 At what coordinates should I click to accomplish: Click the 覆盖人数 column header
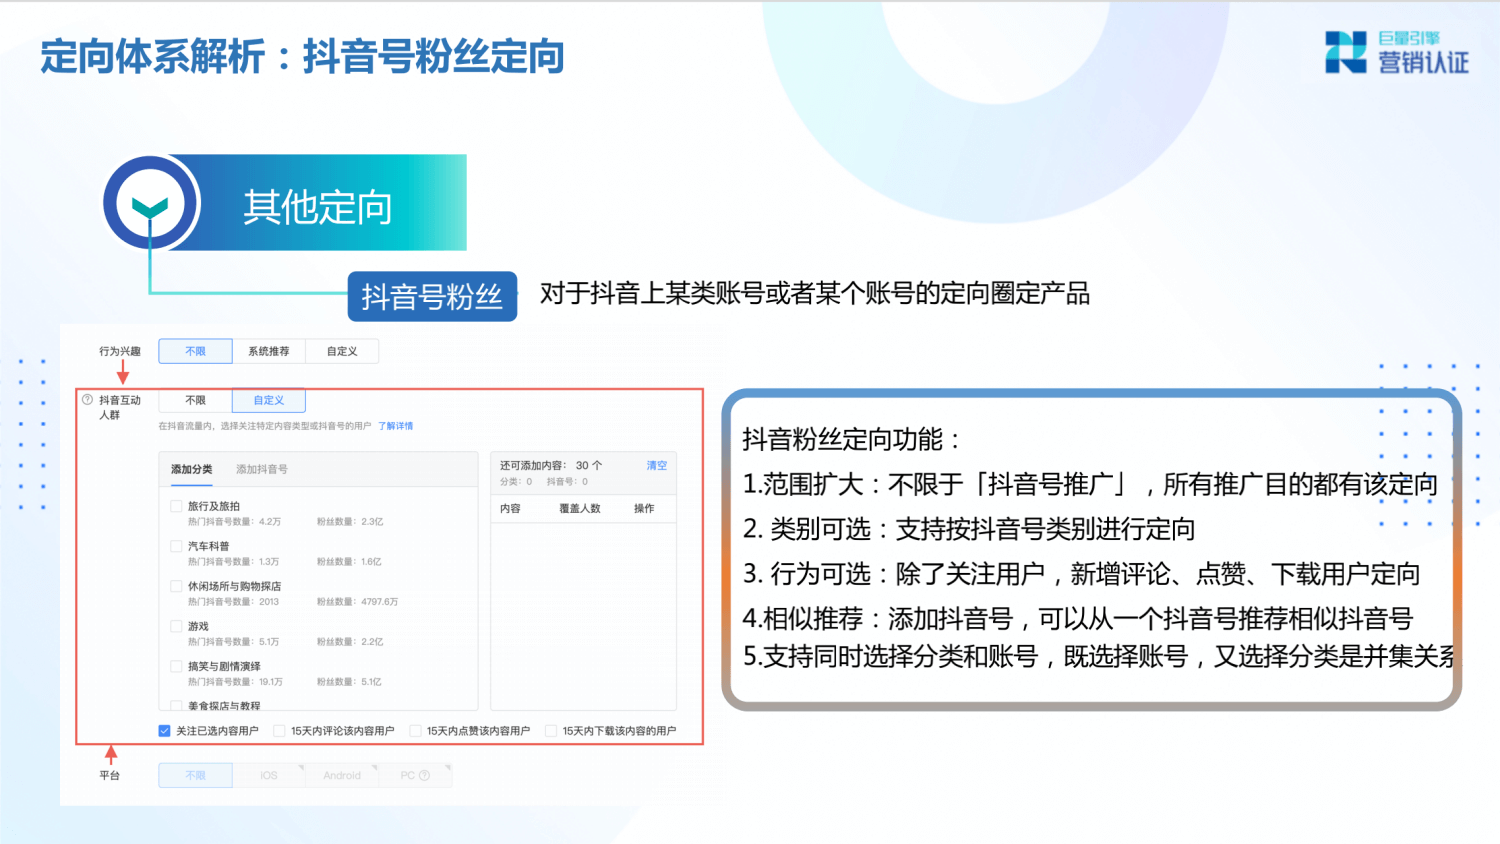tap(580, 508)
